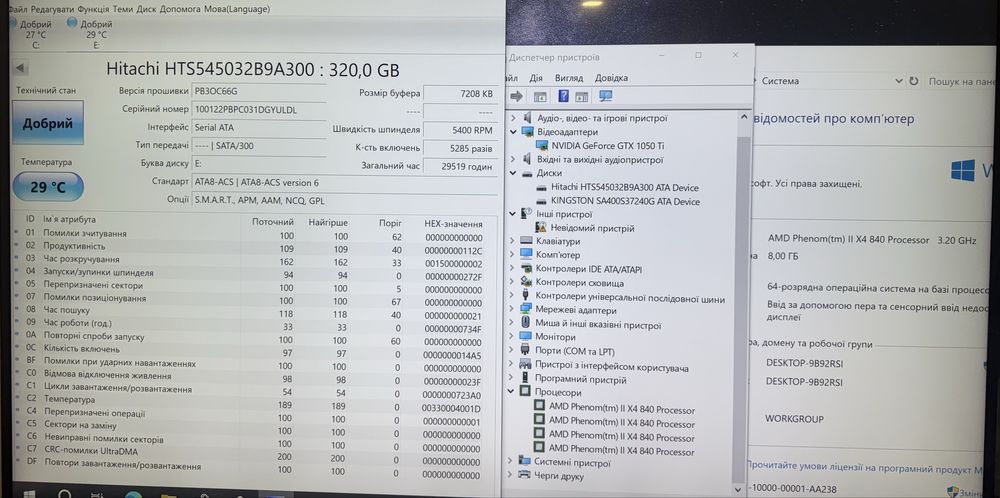This screenshot has height=498, width=1000.
Task: Open the Функція menu
Action: pyautogui.click(x=93, y=9)
